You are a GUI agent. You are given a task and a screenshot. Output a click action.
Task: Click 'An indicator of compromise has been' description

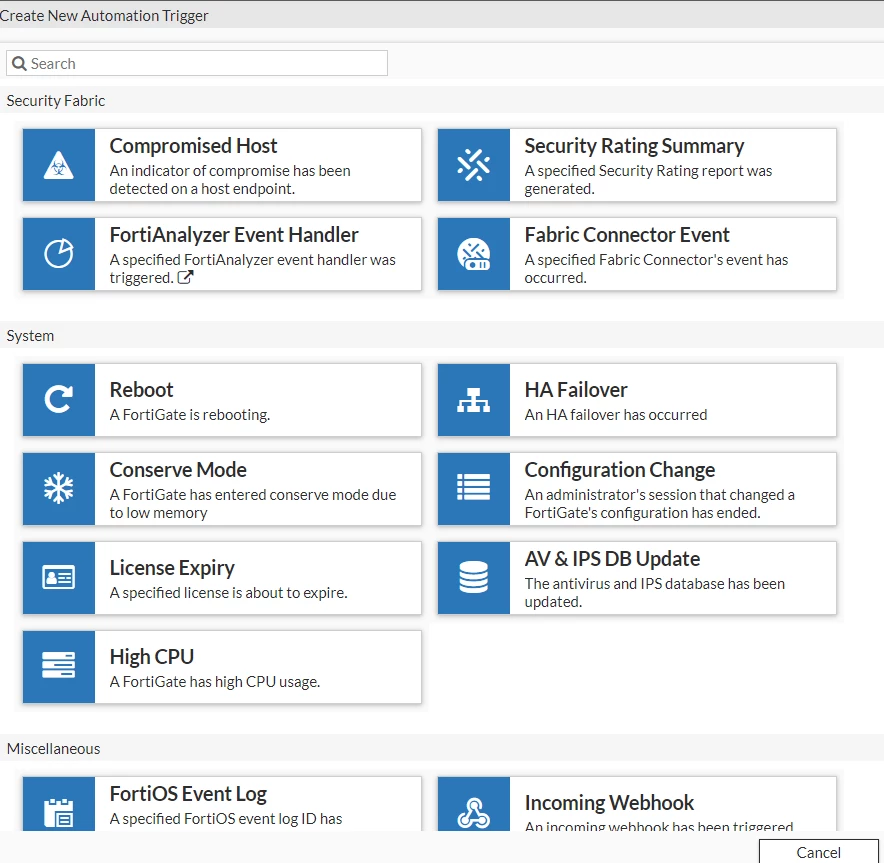pyautogui.click(x=230, y=171)
